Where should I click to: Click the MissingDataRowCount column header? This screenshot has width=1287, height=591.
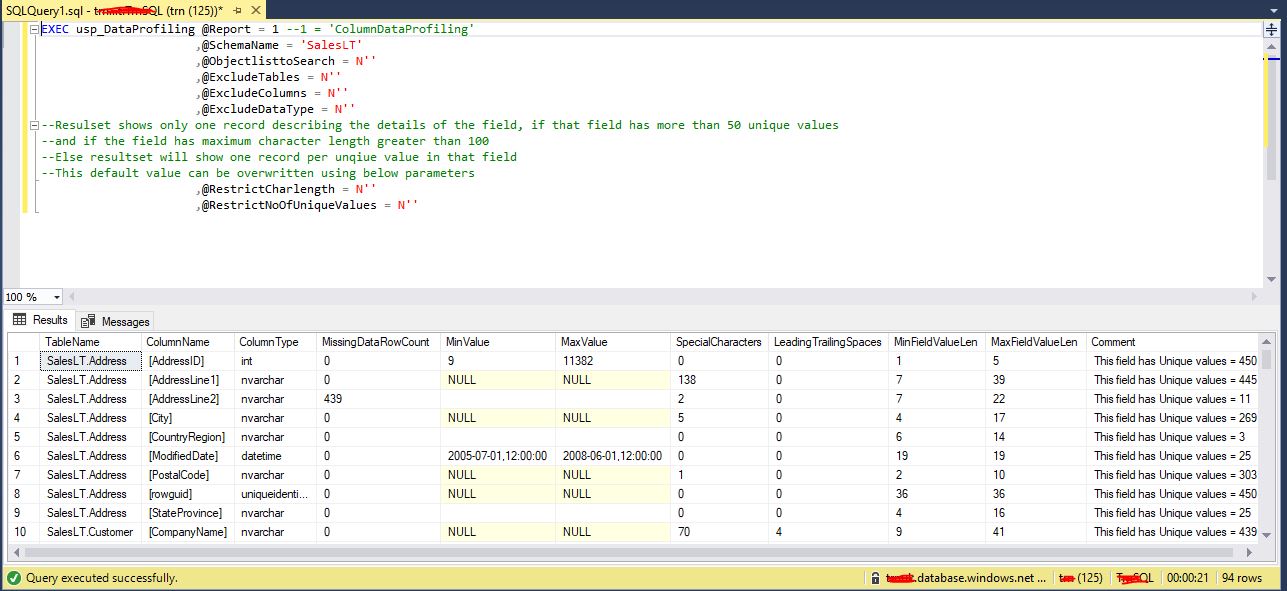click(x=379, y=342)
